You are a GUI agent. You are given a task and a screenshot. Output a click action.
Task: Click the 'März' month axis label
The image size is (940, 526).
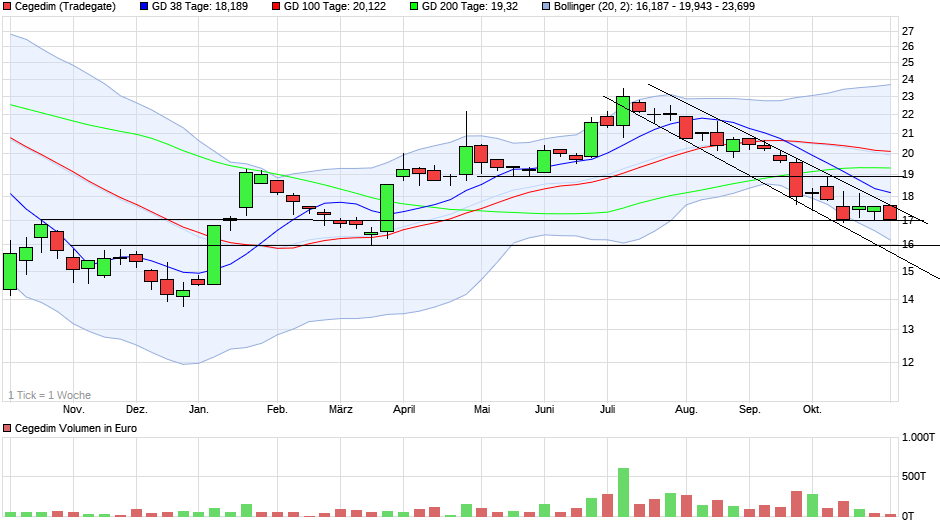[x=341, y=410]
